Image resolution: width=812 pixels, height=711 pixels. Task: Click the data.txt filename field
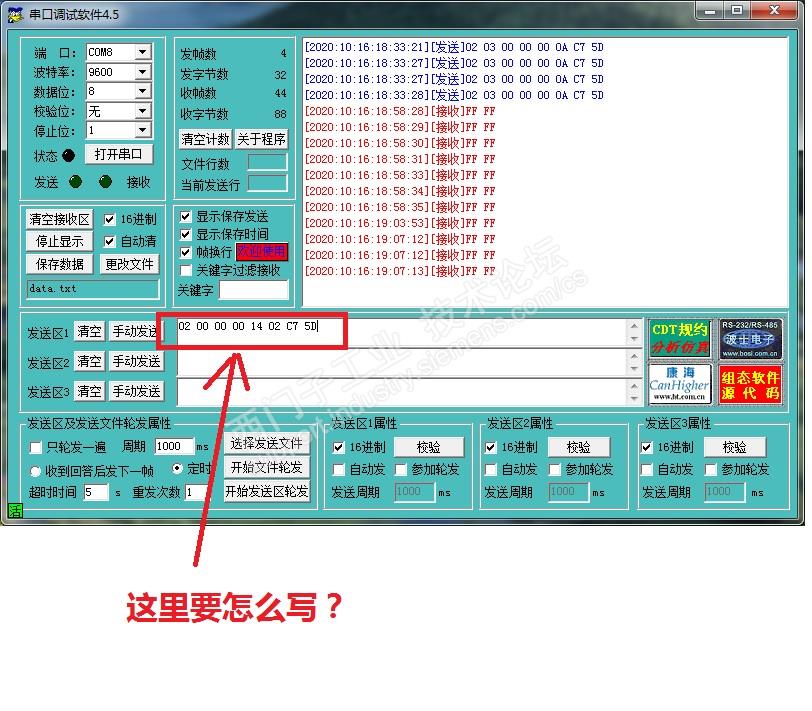93,289
